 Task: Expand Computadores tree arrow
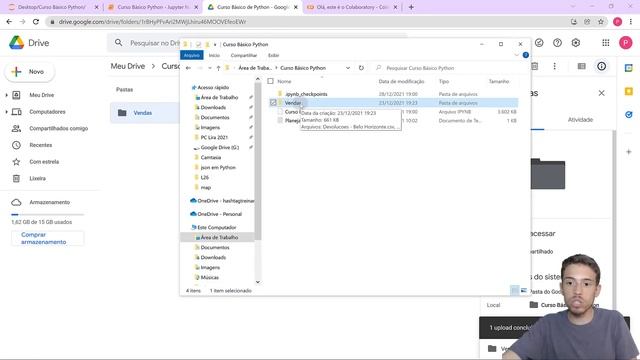[6, 112]
